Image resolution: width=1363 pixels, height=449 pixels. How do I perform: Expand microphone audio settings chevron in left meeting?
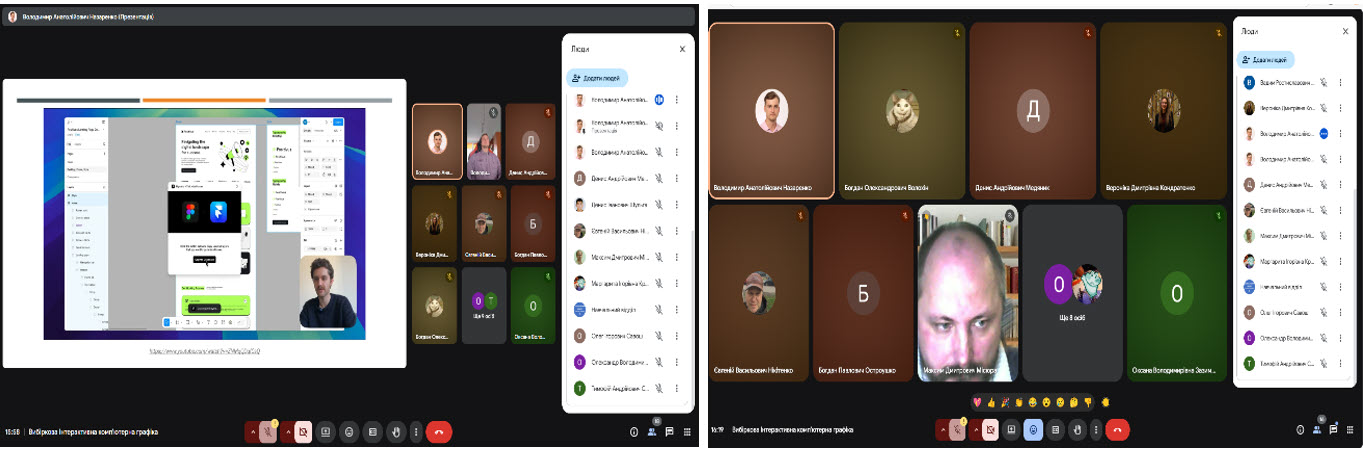click(x=253, y=431)
